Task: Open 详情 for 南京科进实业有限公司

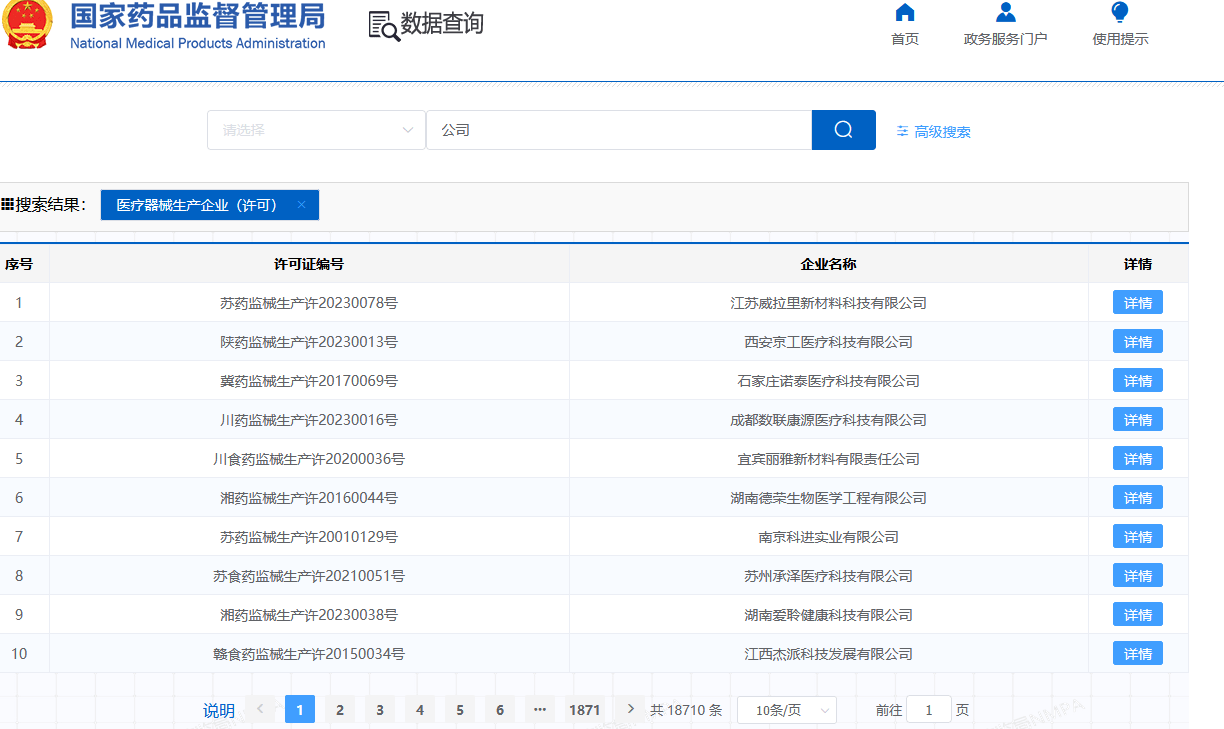Action: click(1137, 536)
